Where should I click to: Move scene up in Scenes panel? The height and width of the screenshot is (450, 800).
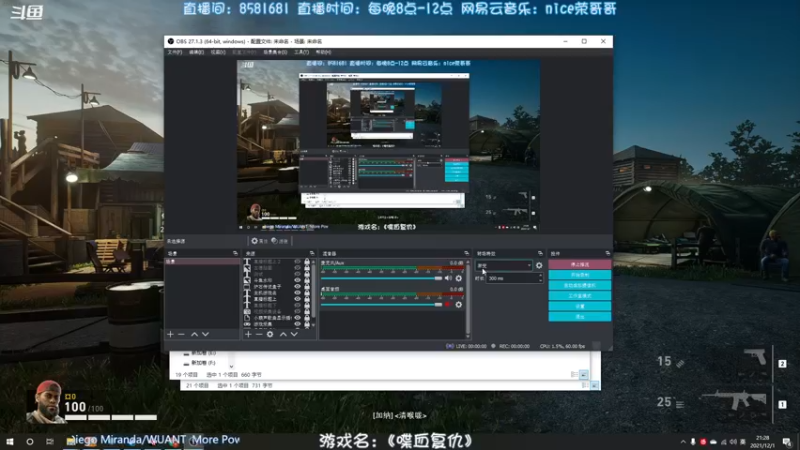coord(194,334)
